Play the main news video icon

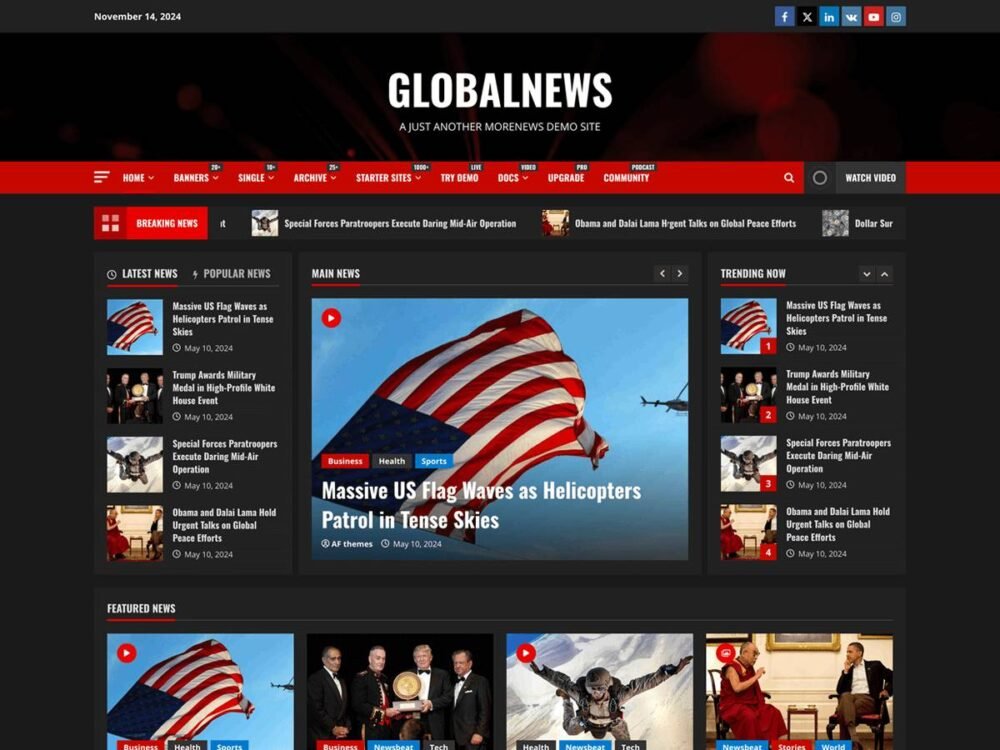click(331, 318)
